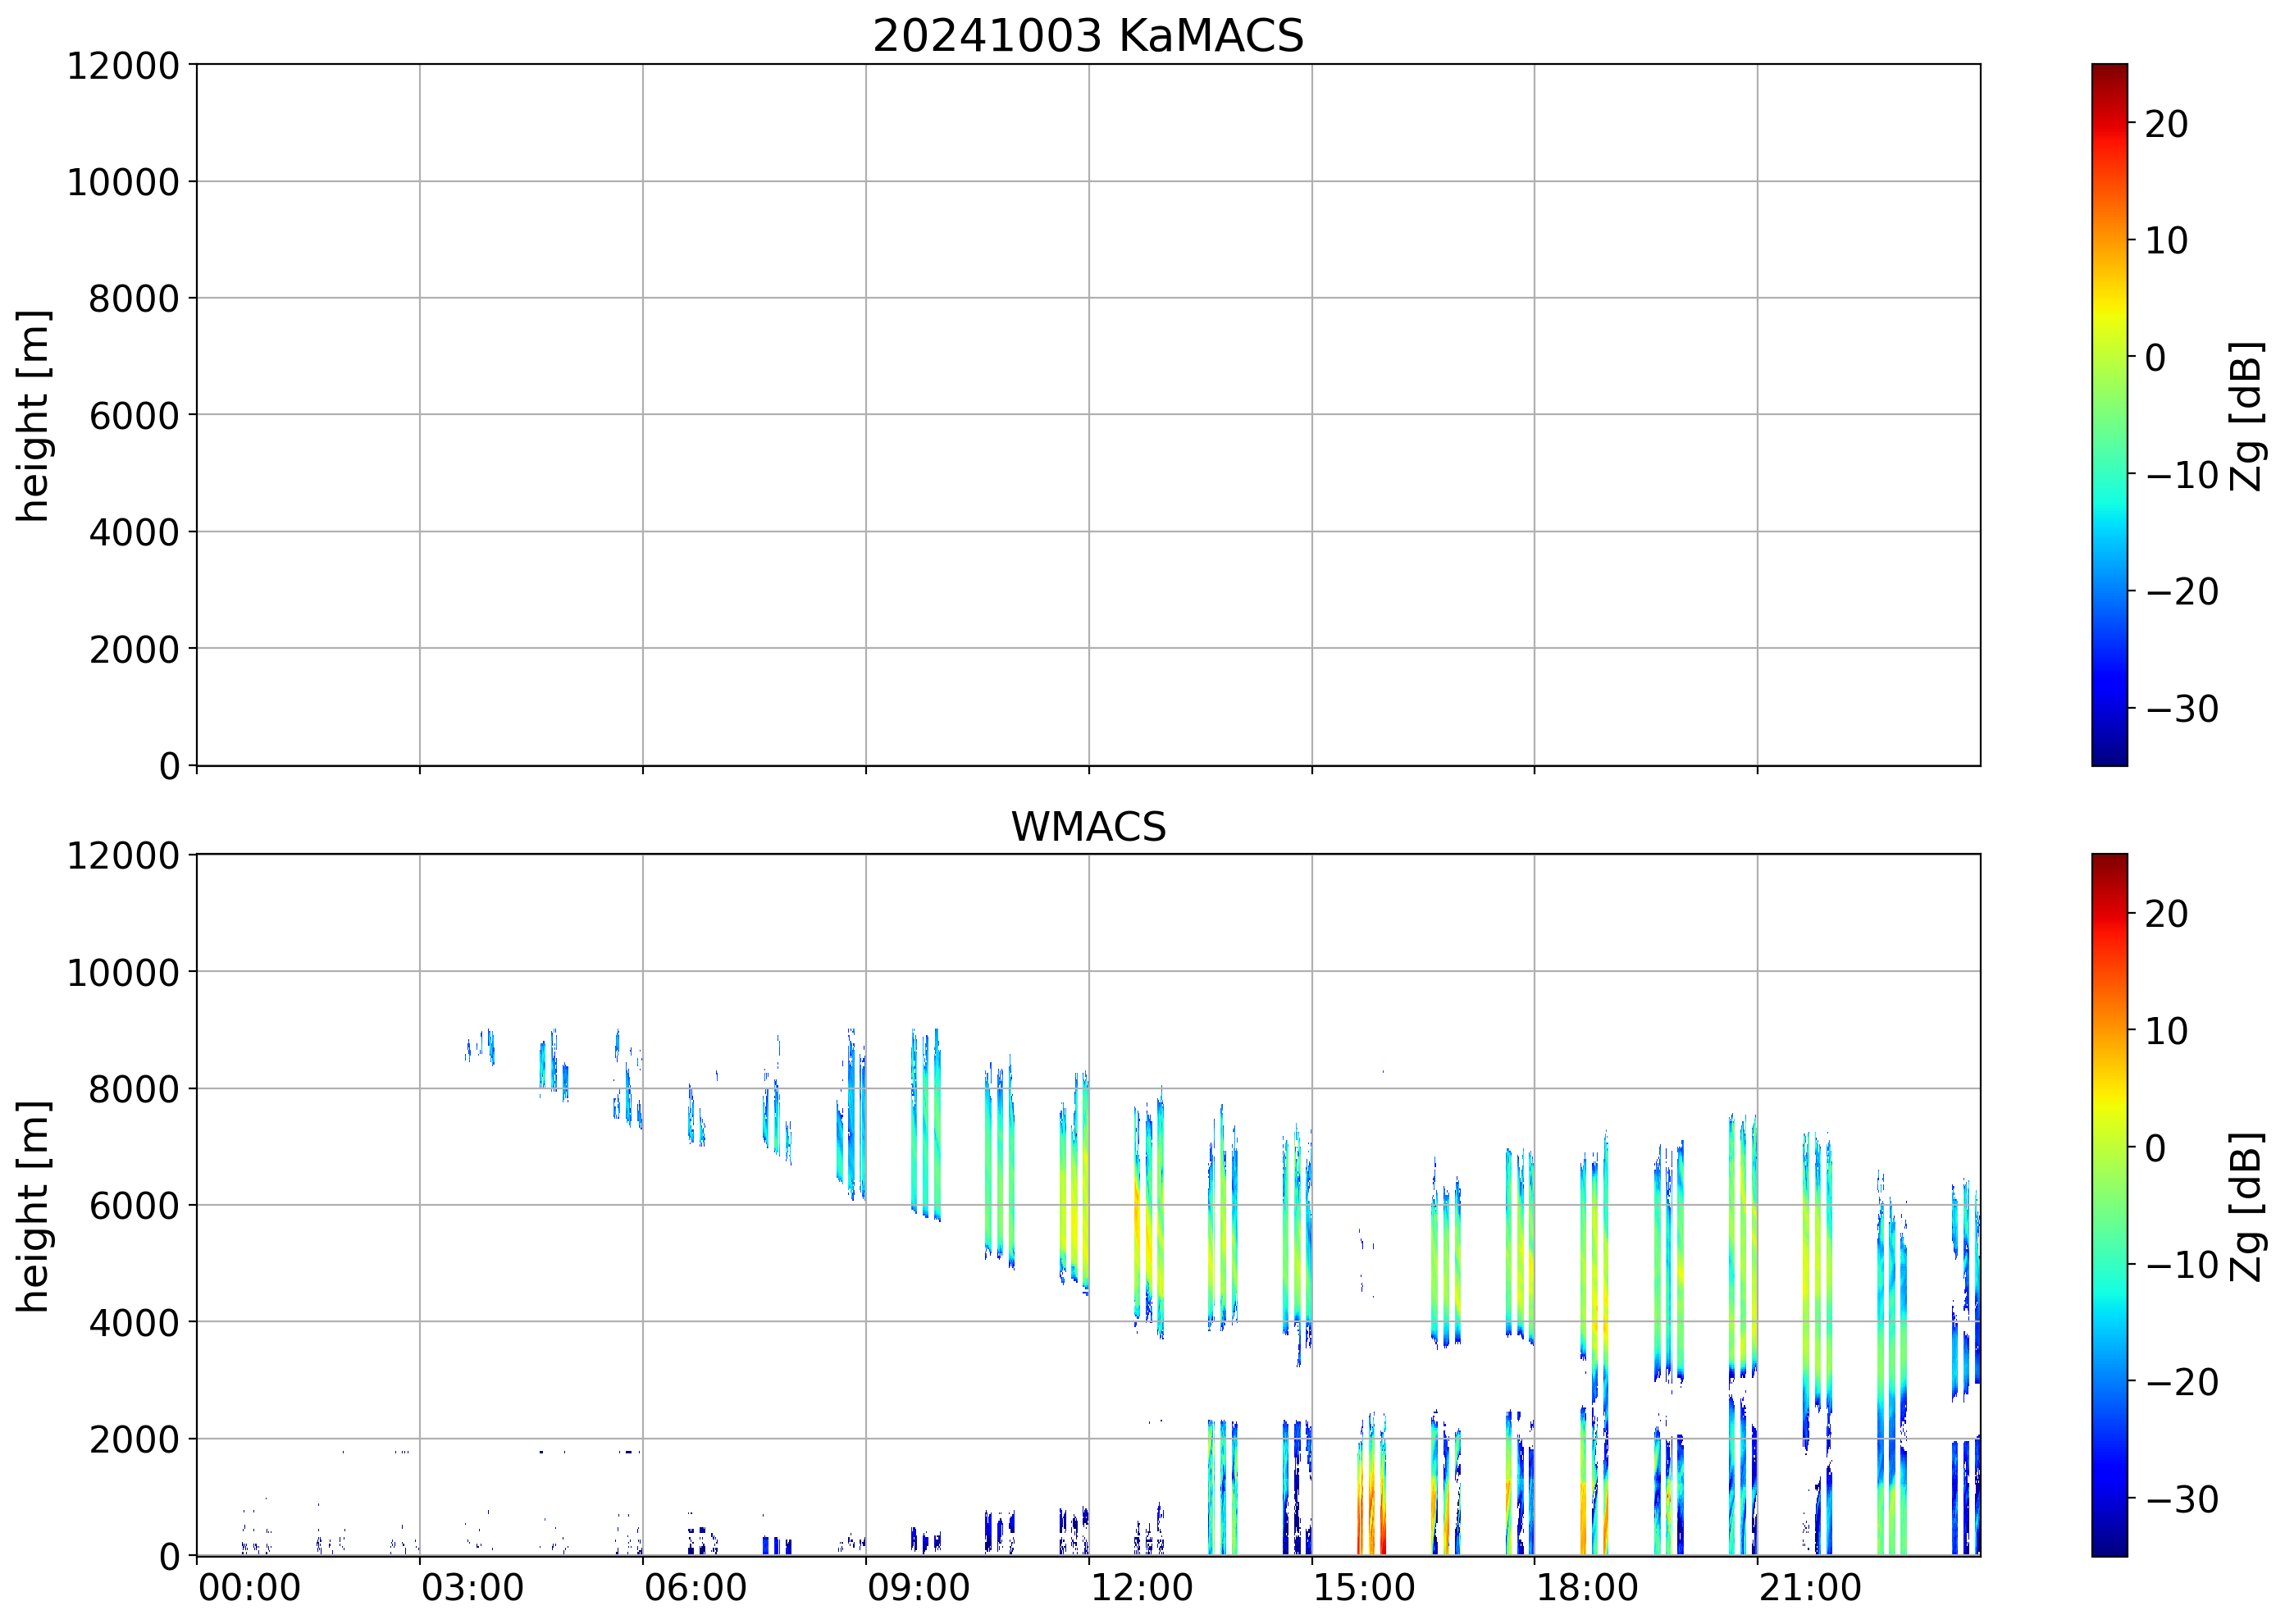Click the 00:00 x-axis tick label
Screen dimensions: 2285x1624
(x=249, y=1588)
